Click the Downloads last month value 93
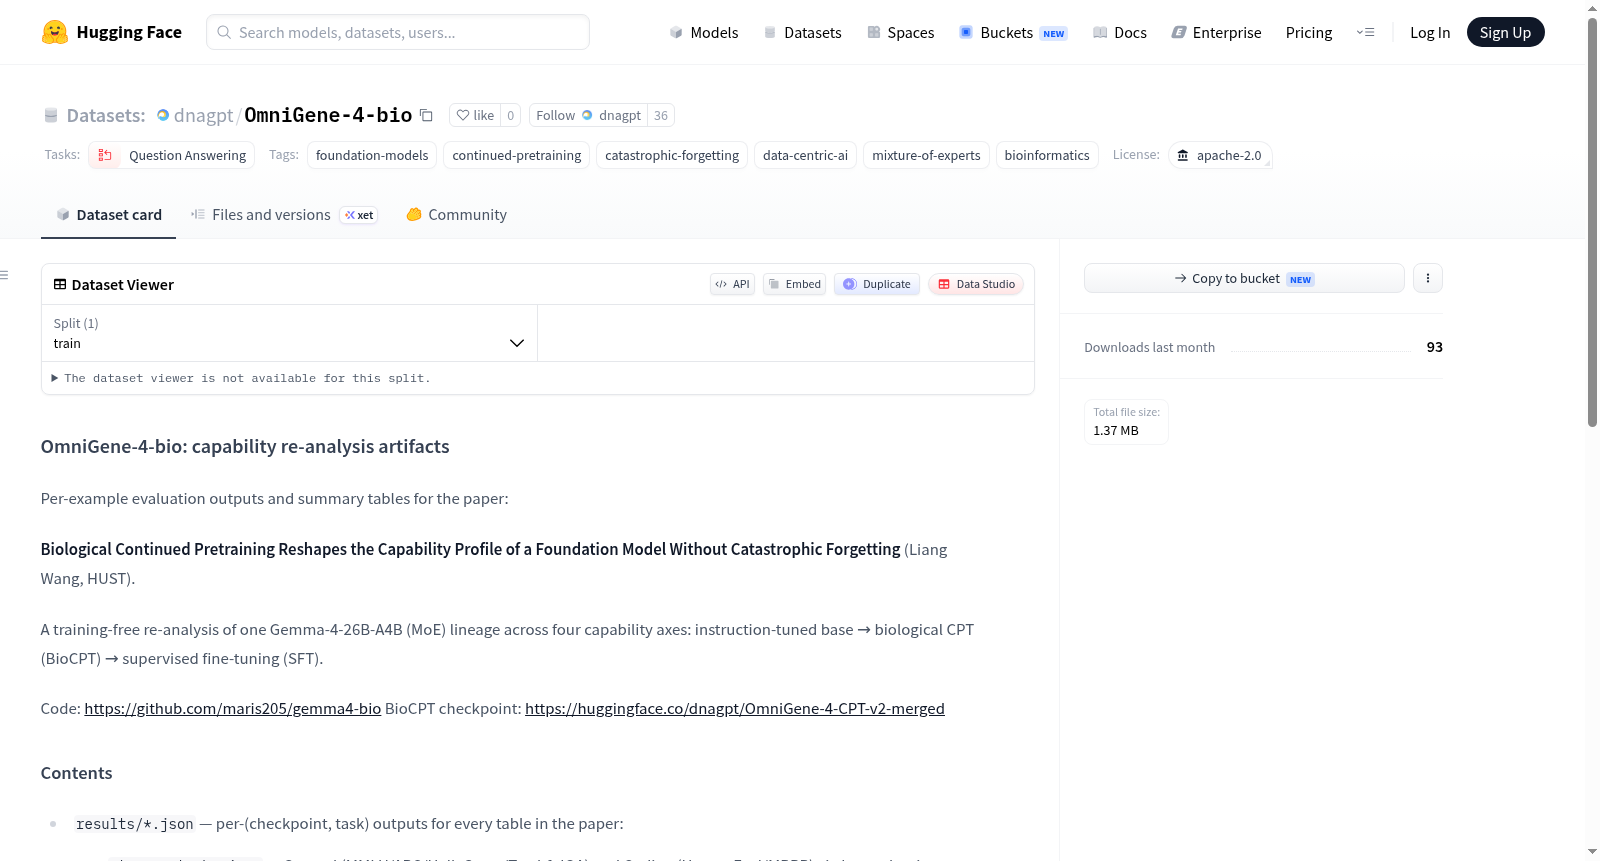This screenshot has width=1600, height=861. [x=1434, y=347]
